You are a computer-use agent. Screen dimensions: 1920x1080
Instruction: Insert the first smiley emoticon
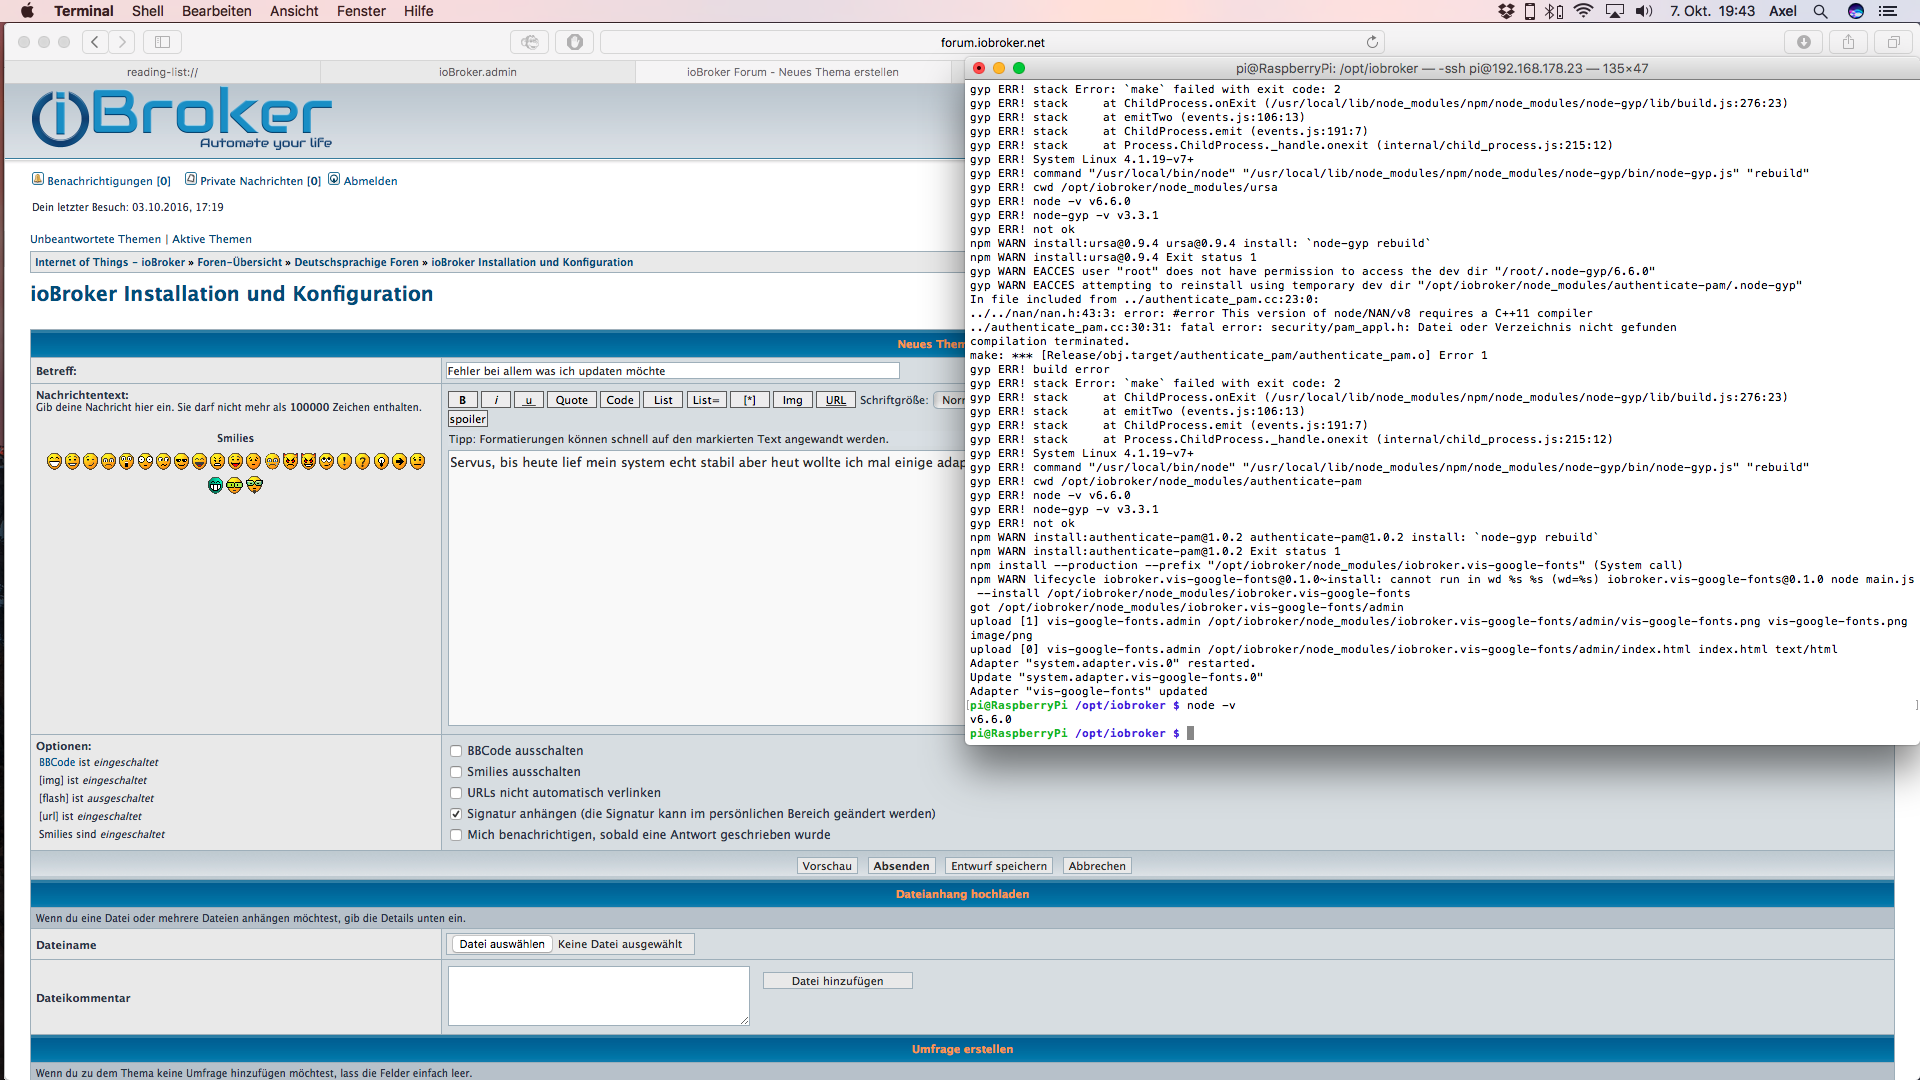(x=54, y=461)
